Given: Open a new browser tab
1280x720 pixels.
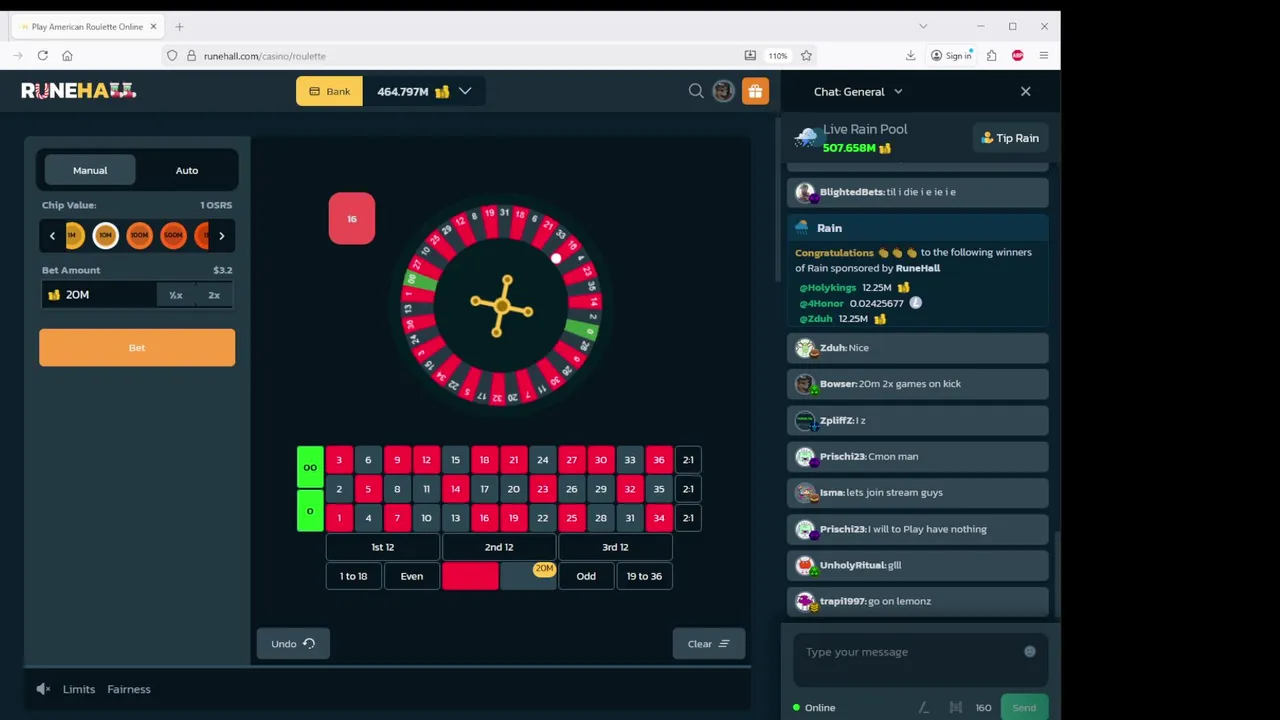Looking at the screenshot, I should click(x=179, y=26).
